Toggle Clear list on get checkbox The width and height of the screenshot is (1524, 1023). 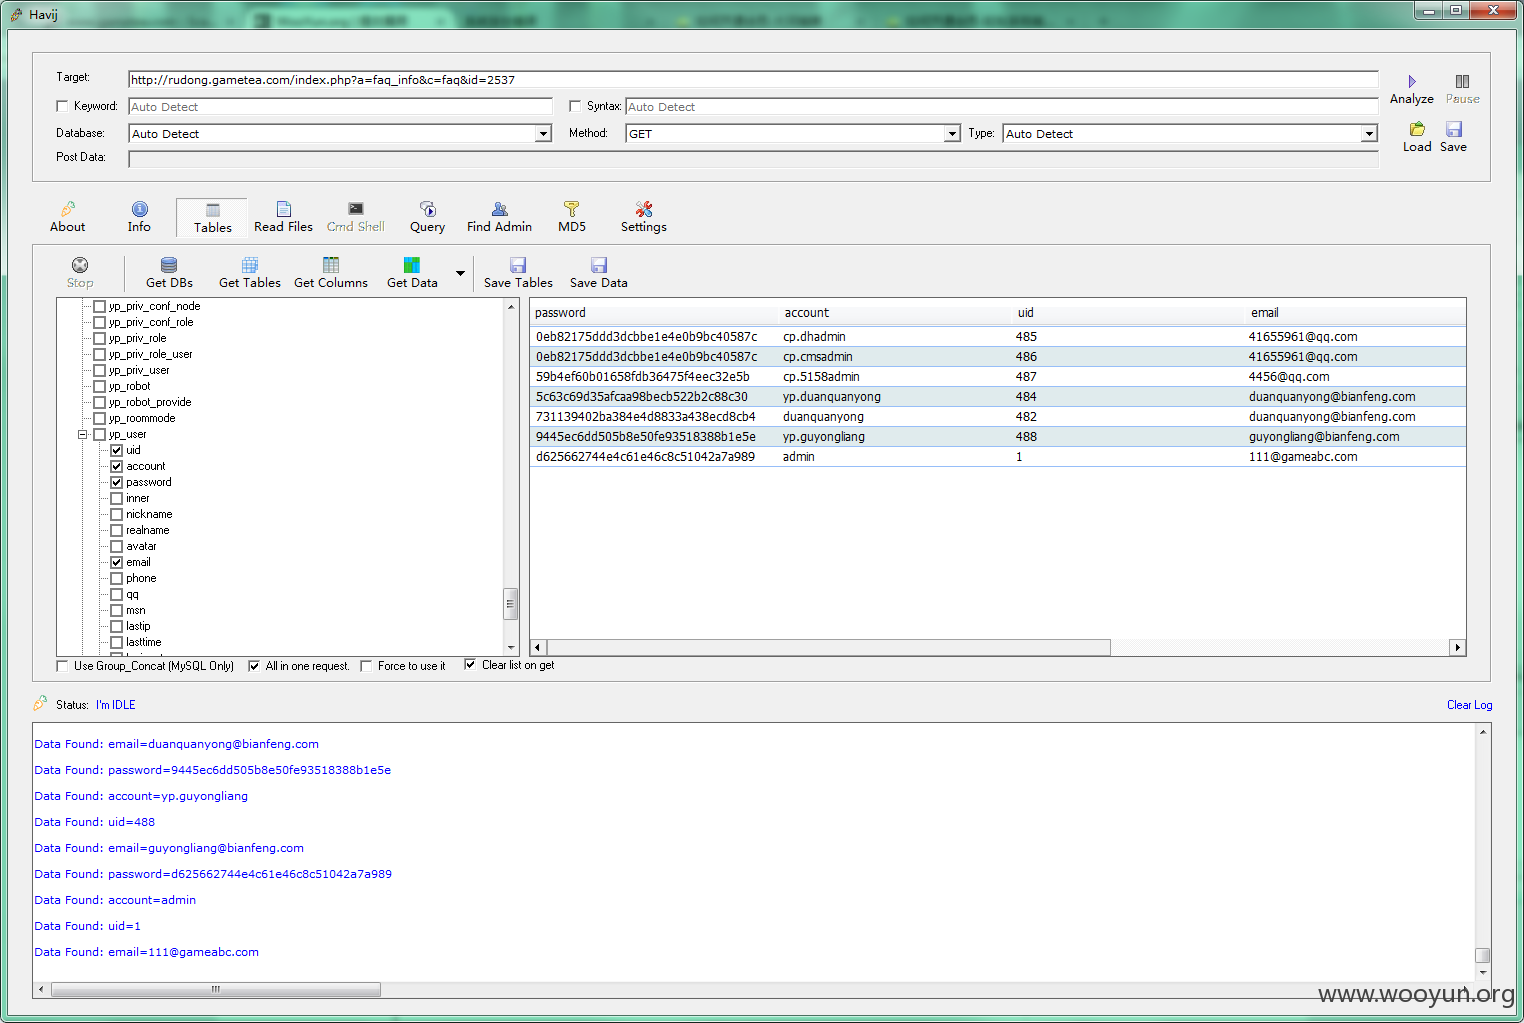[x=470, y=665]
